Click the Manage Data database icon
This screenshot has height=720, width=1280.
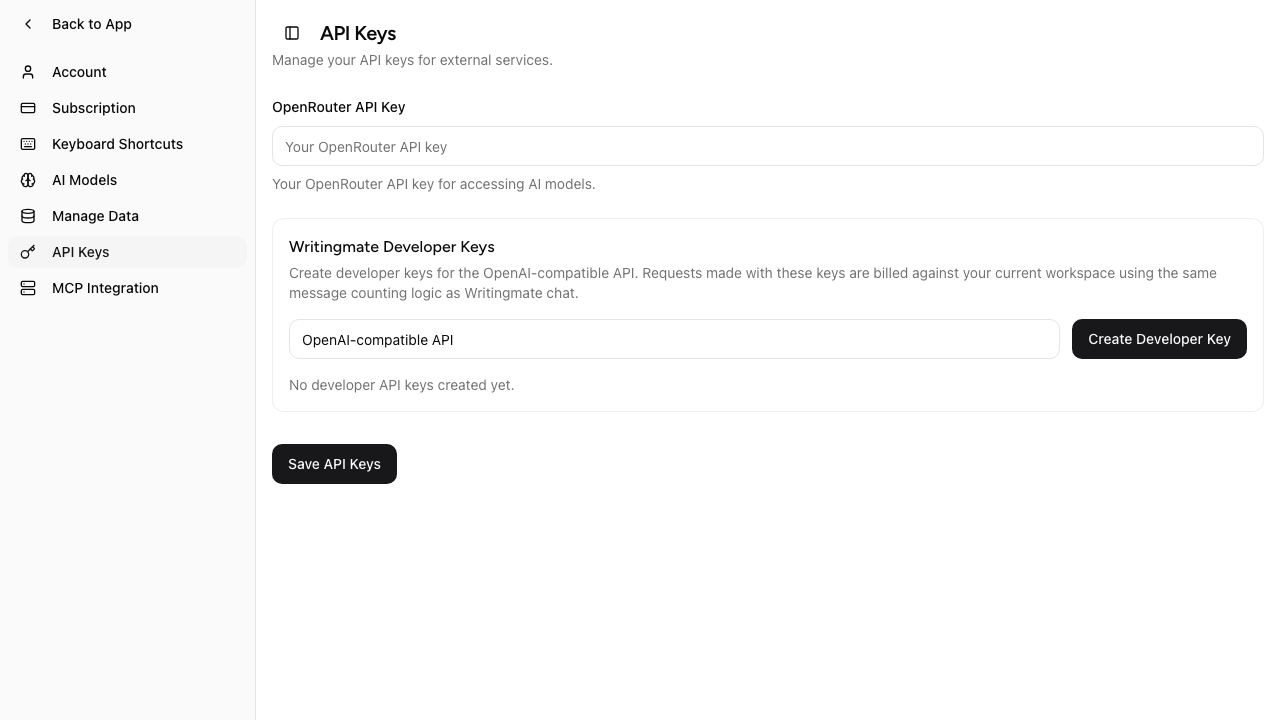(27, 216)
